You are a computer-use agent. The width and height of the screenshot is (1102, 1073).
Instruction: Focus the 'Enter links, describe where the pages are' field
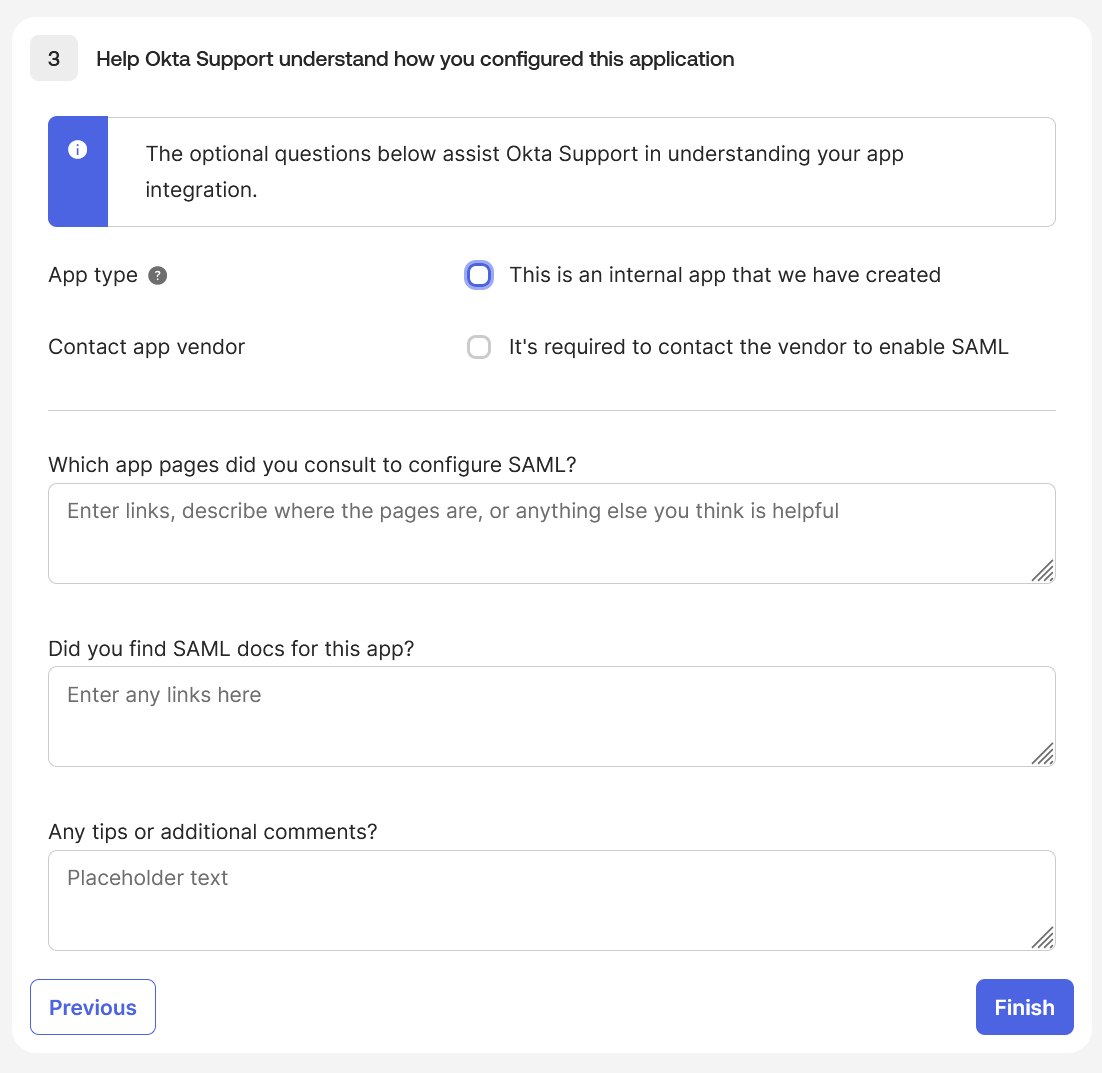click(x=550, y=533)
